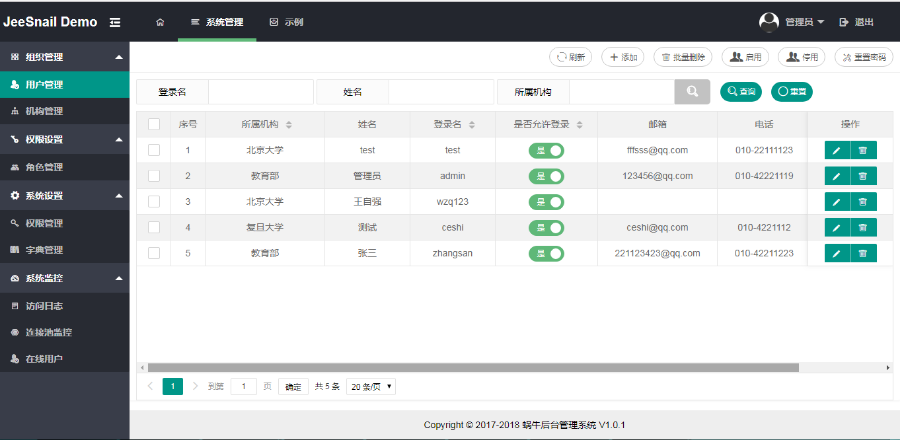Viewport: 900px width, 440px height.
Task: Focus the 姓名 input field
Action: tap(441, 92)
